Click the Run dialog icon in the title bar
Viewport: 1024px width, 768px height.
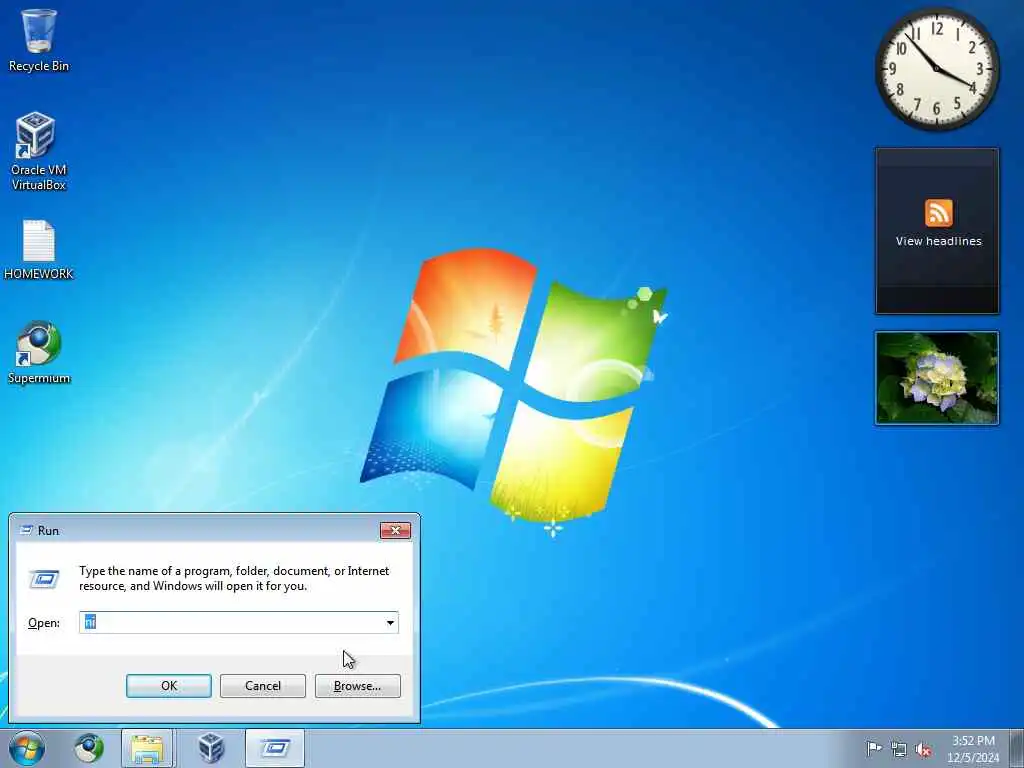pyautogui.click(x=26, y=530)
